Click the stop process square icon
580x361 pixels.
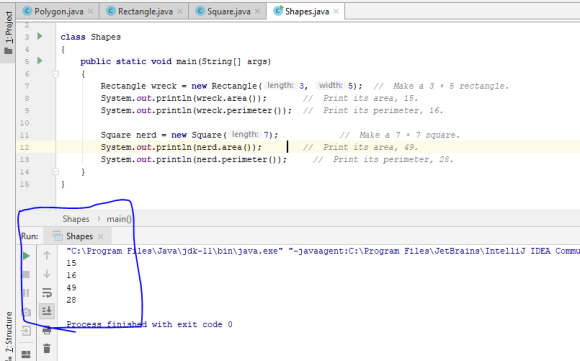coord(26,274)
